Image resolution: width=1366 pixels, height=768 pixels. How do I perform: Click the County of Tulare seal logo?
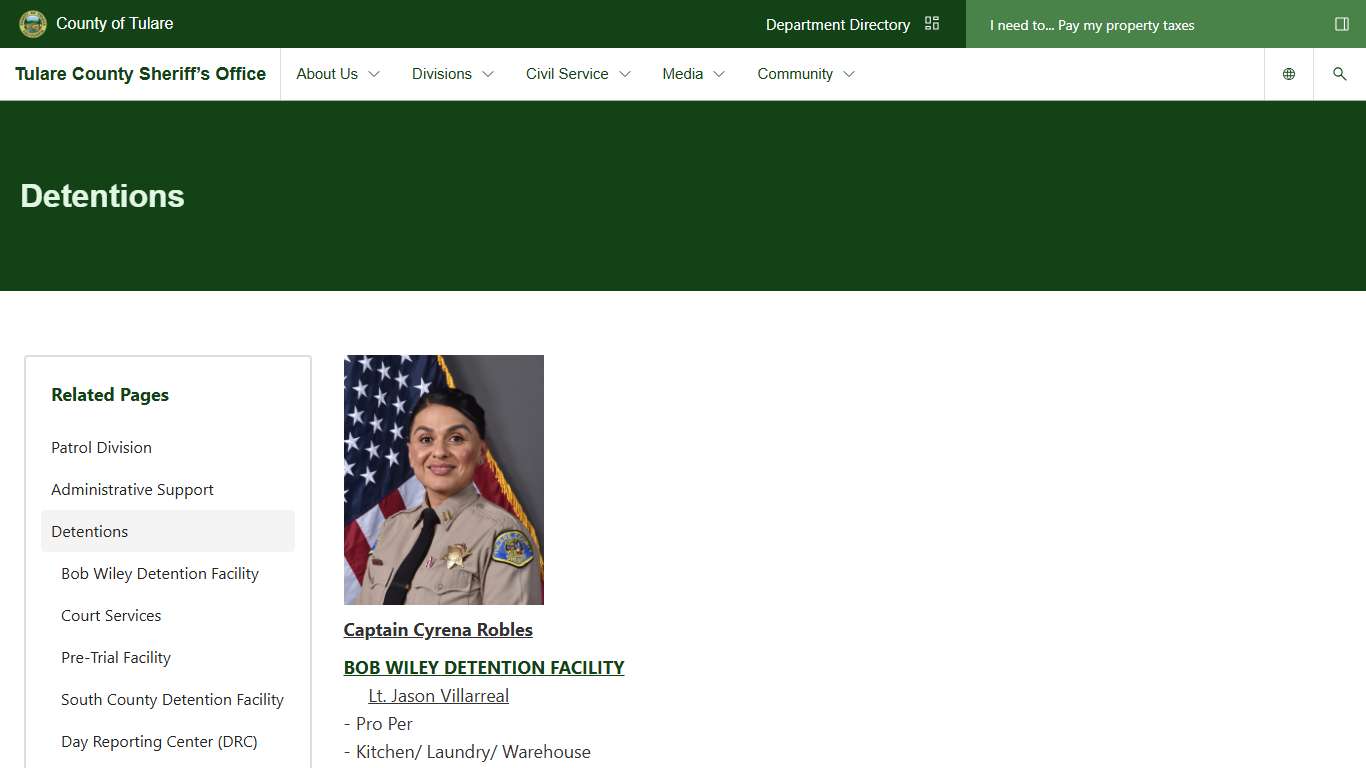pos(33,24)
